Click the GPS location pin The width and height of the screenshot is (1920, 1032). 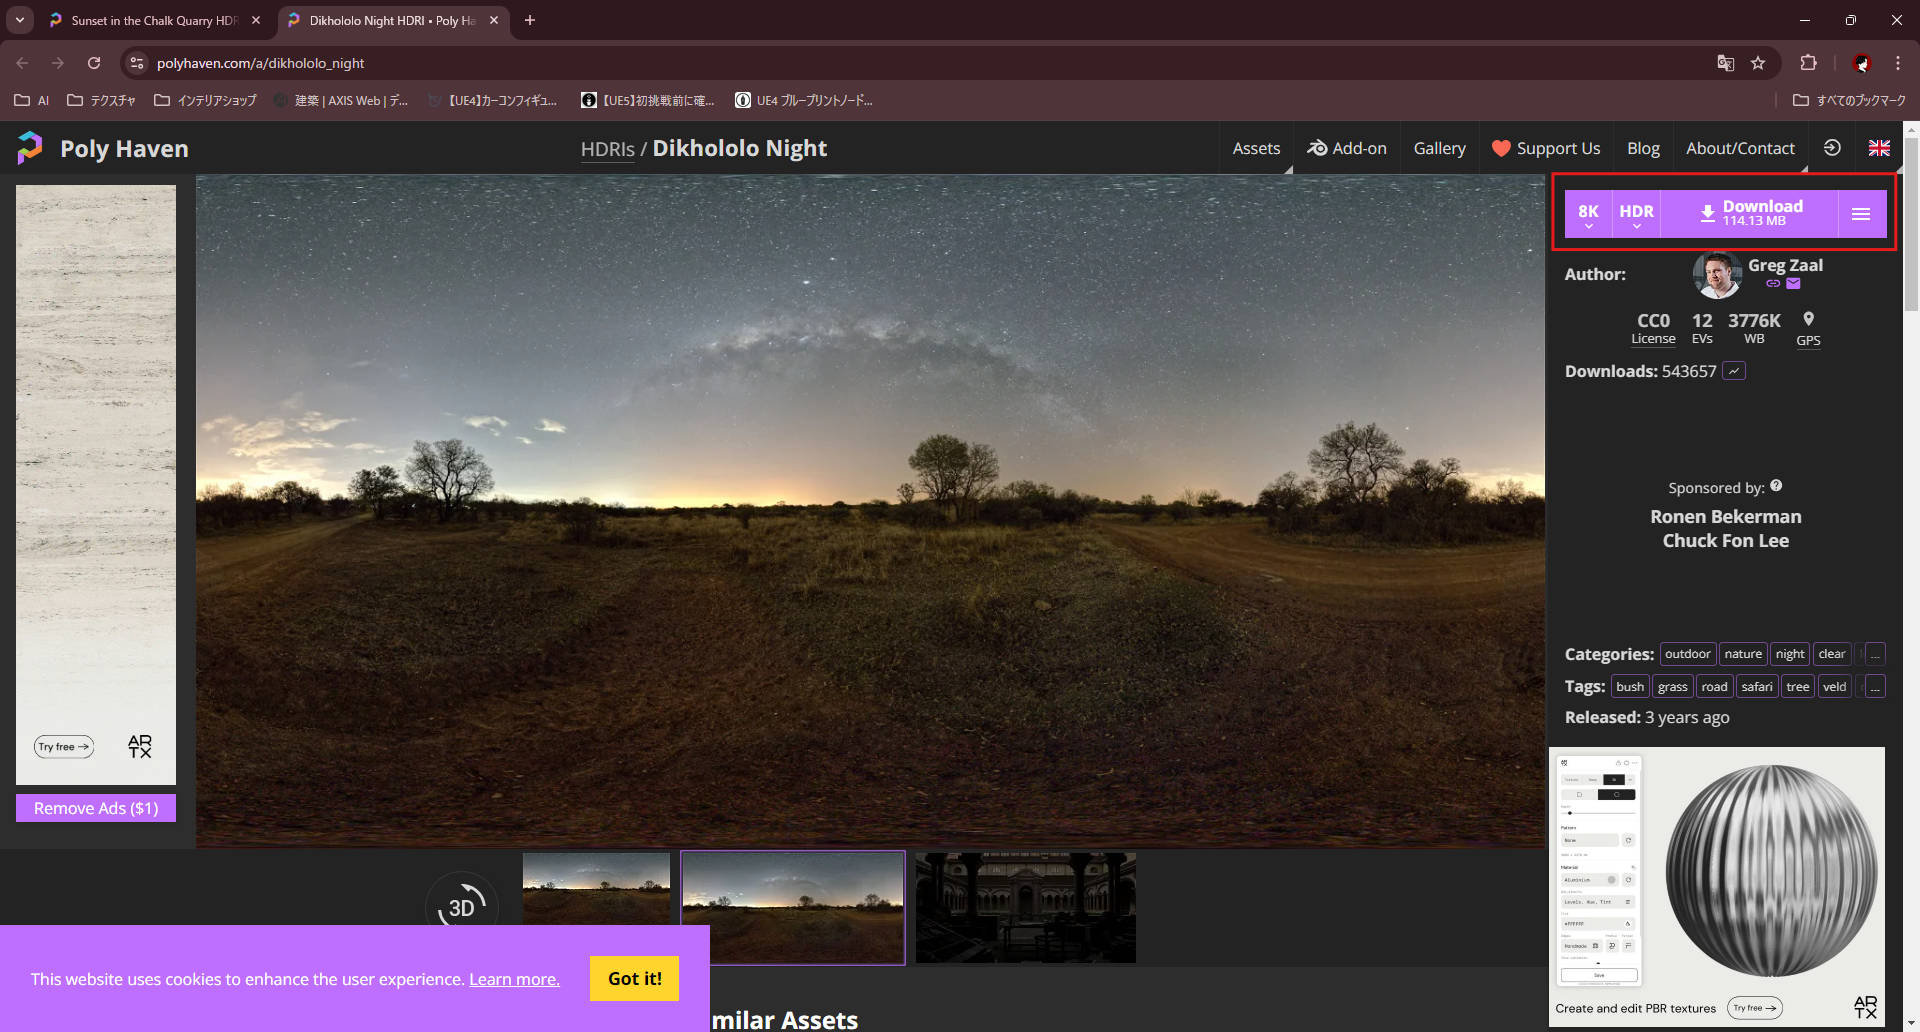click(1808, 320)
